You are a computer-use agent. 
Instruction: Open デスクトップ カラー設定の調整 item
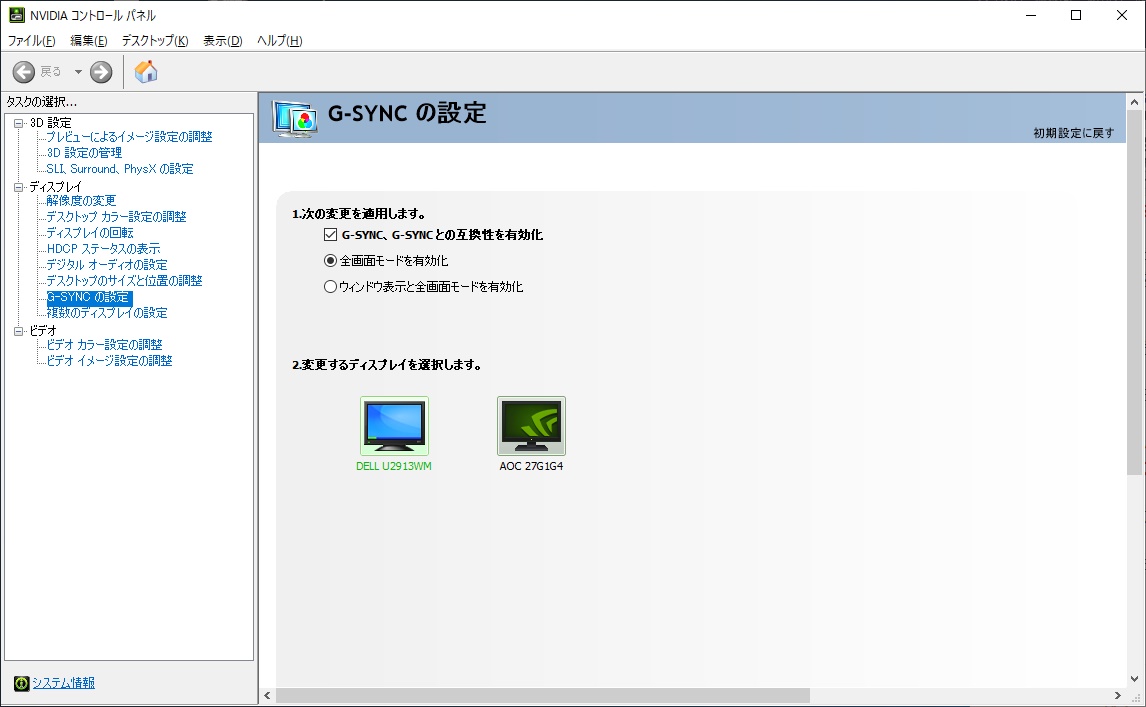116,216
